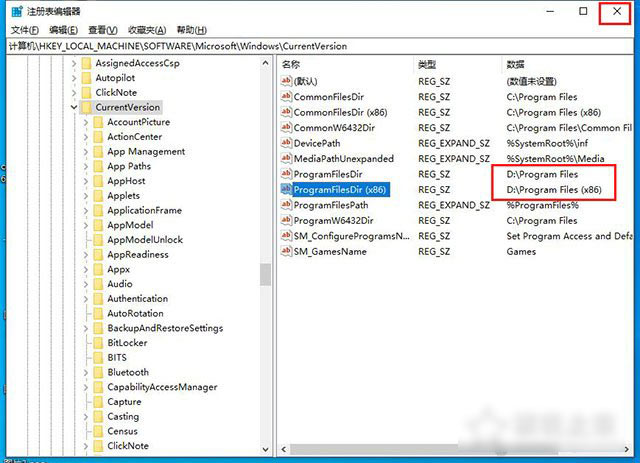Screen dimensions: 640x463
Task: Expand the Authentication node
Action: [86, 299]
